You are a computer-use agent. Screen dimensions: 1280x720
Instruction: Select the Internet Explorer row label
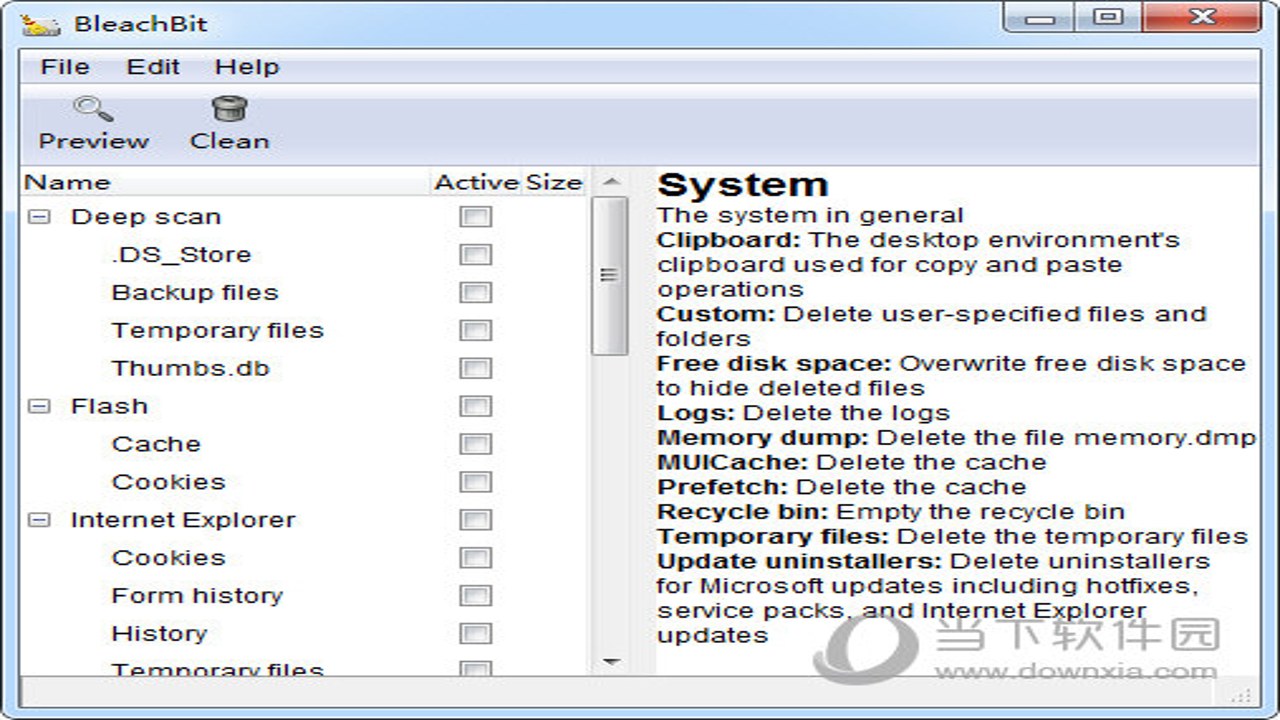[183, 520]
